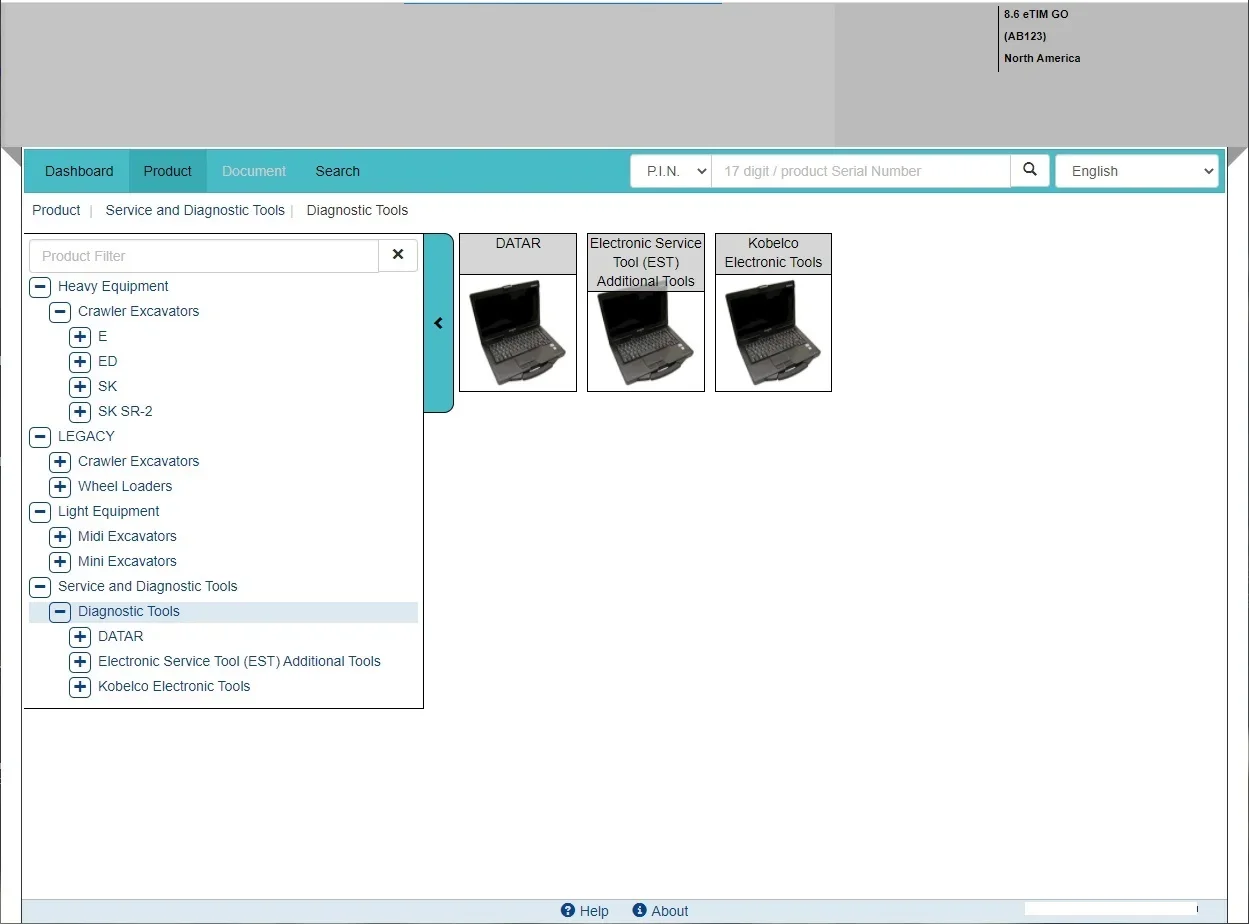Open the English language dropdown

pos(1137,171)
